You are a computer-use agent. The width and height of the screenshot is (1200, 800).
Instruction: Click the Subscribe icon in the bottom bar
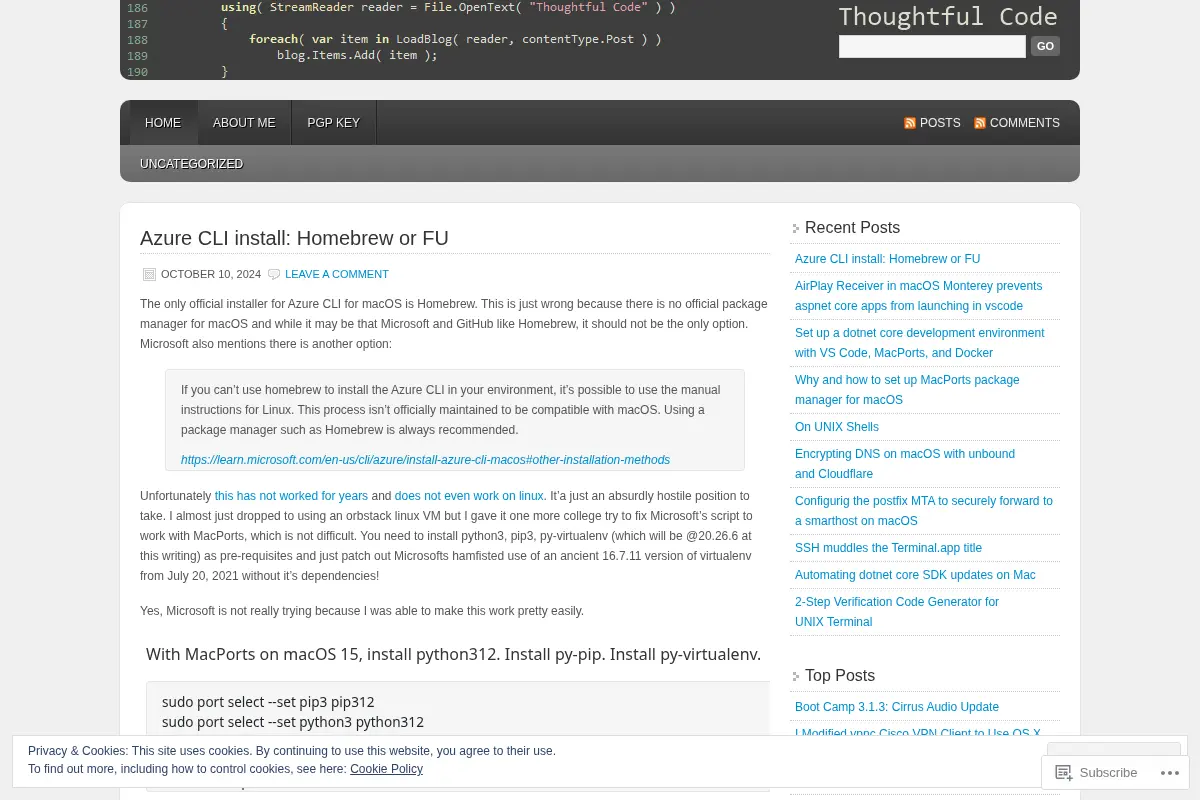(1064, 772)
